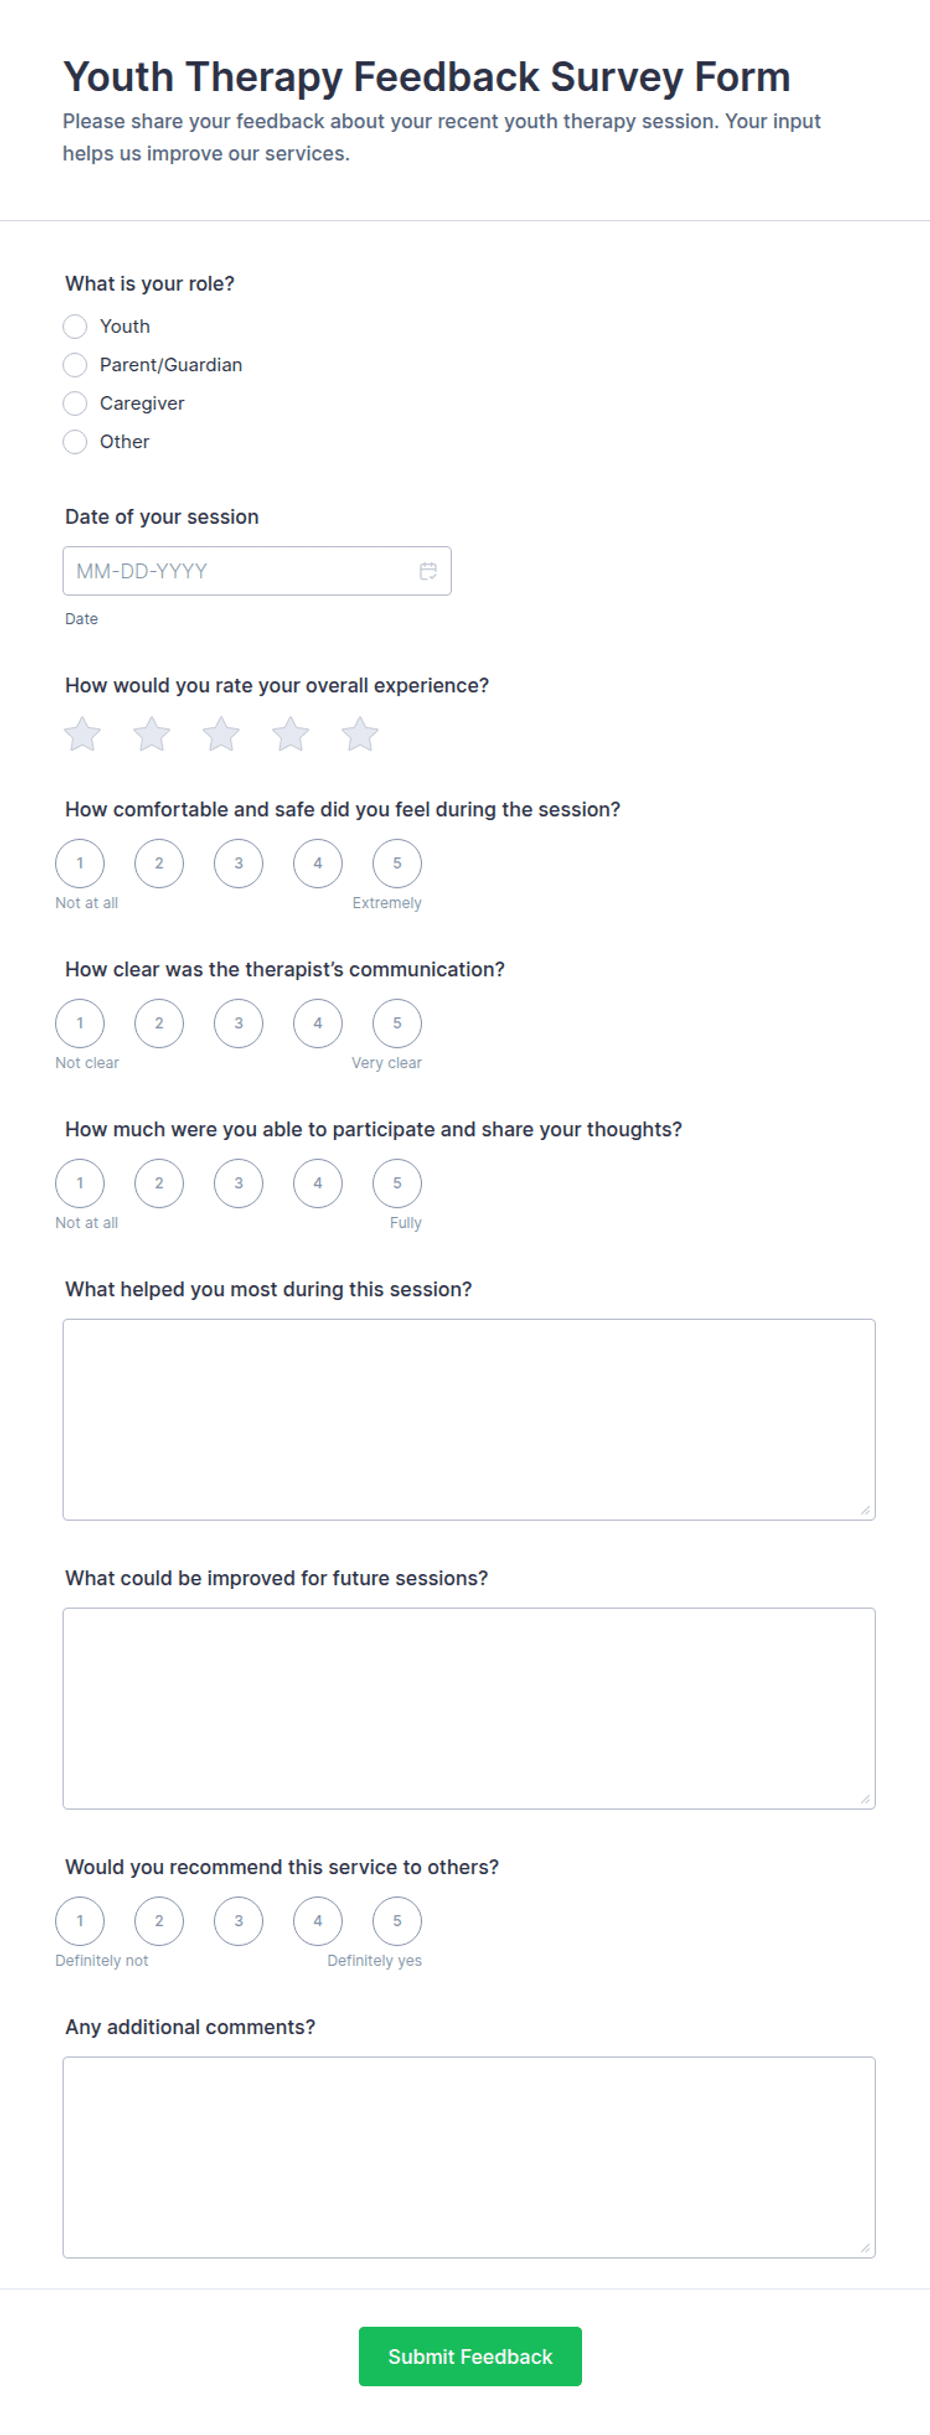Pick the Caregiver radio button

75,403
